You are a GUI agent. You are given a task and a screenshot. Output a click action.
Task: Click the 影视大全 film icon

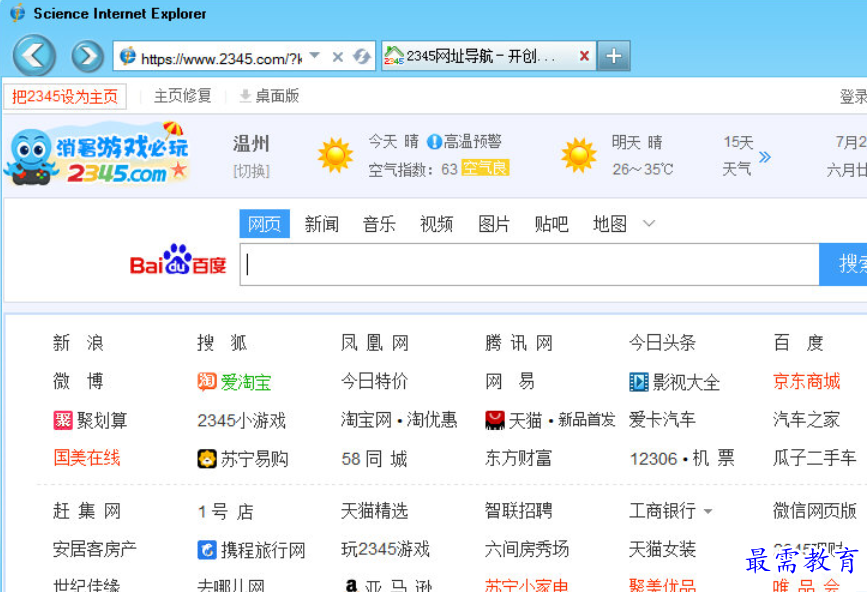[x=639, y=382]
